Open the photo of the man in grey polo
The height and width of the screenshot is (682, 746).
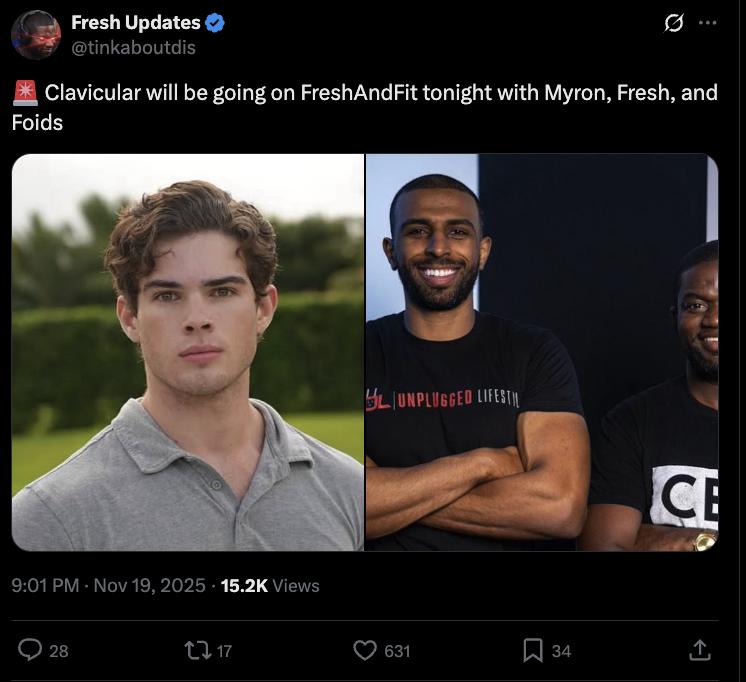[x=188, y=352]
